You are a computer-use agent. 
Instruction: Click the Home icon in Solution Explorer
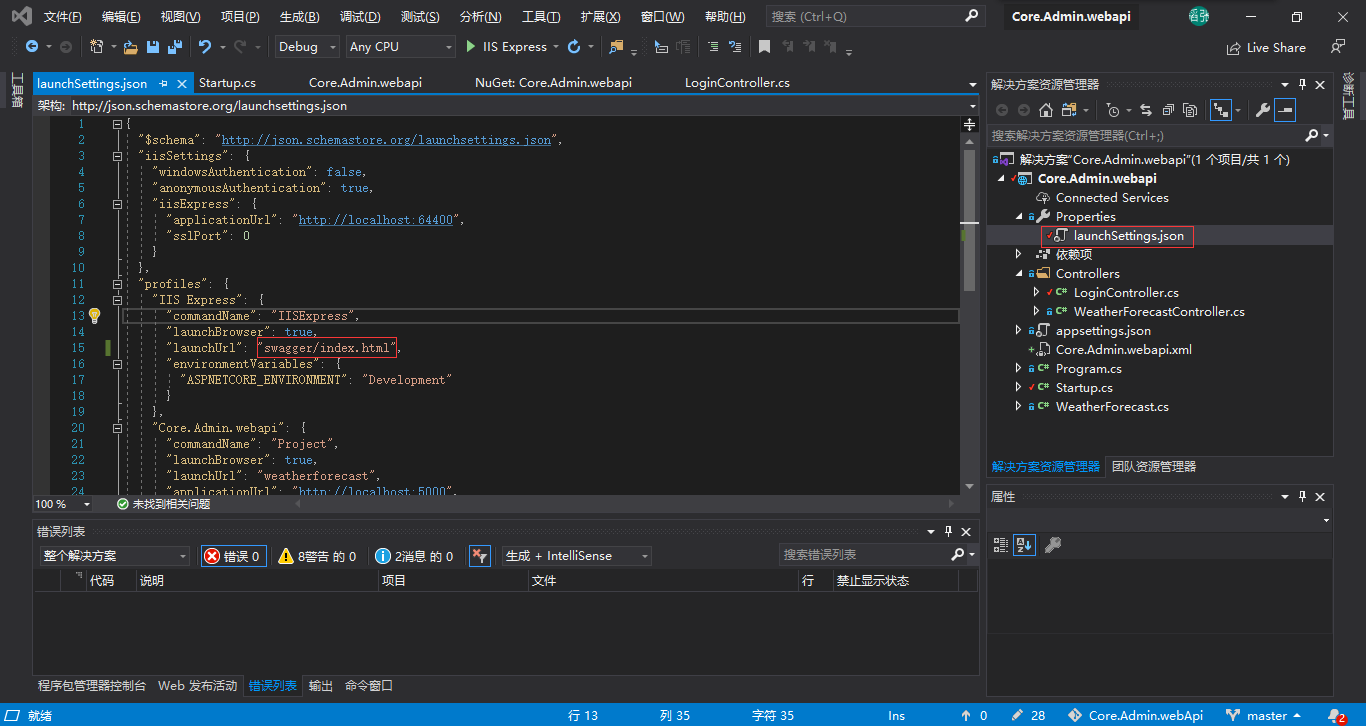1045,110
